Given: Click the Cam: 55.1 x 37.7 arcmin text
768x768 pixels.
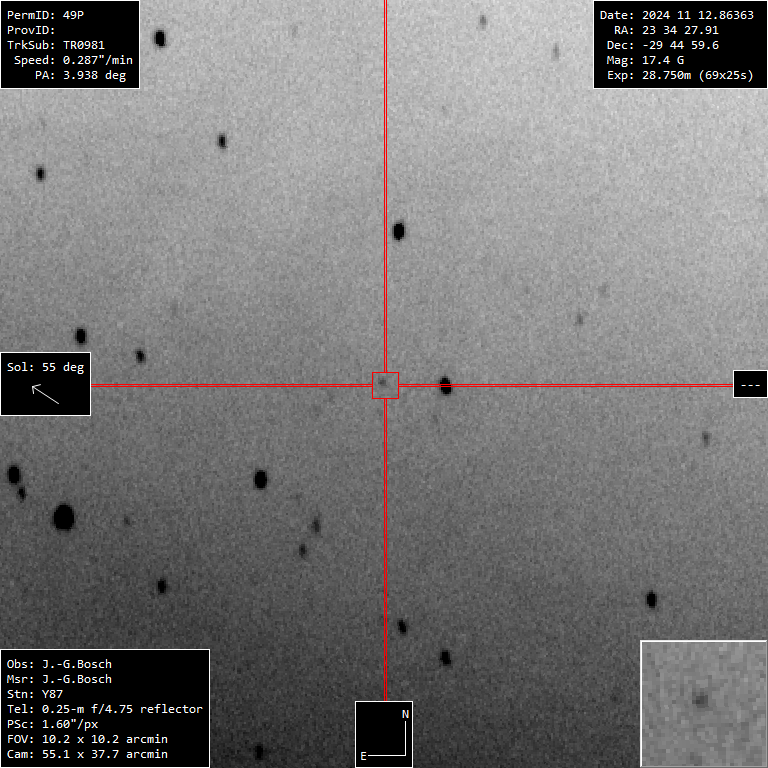Looking at the screenshot, I should (87, 754).
